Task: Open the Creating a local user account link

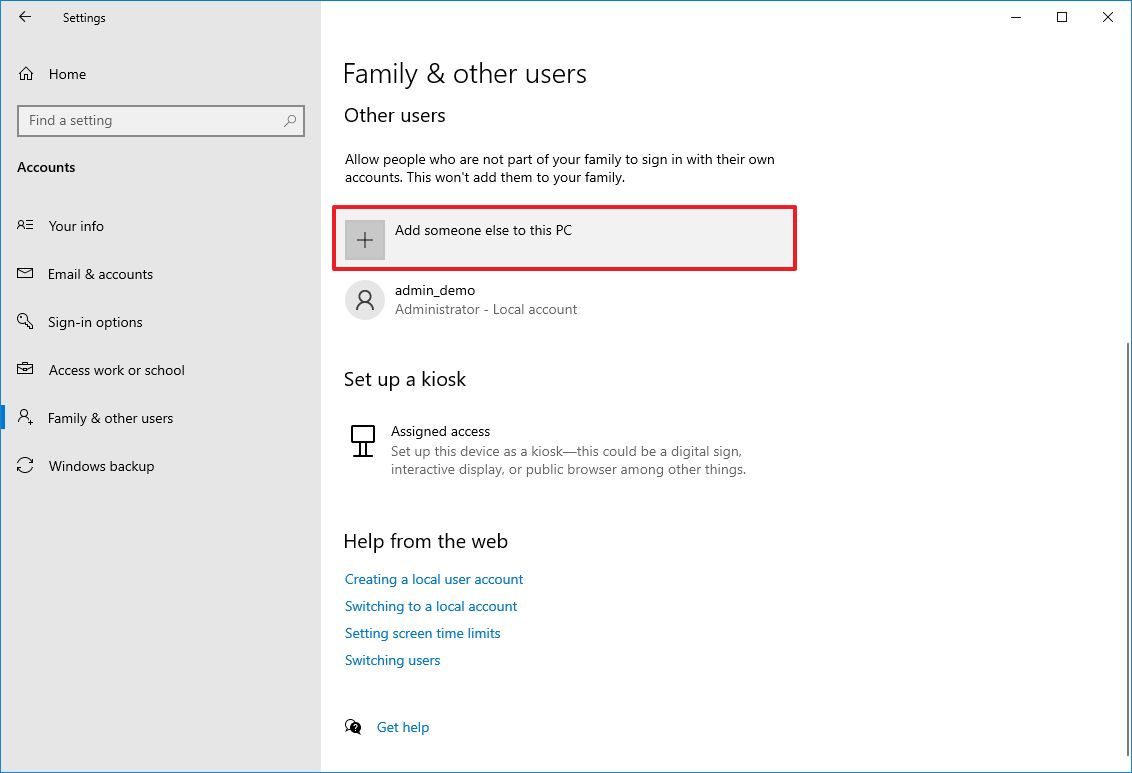Action: click(434, 579)
